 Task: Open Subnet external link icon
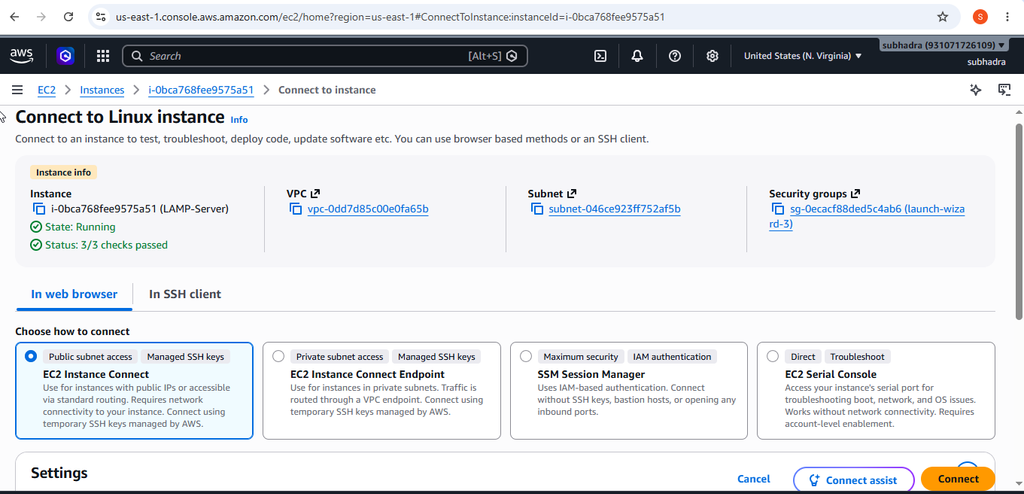point(571,193)
